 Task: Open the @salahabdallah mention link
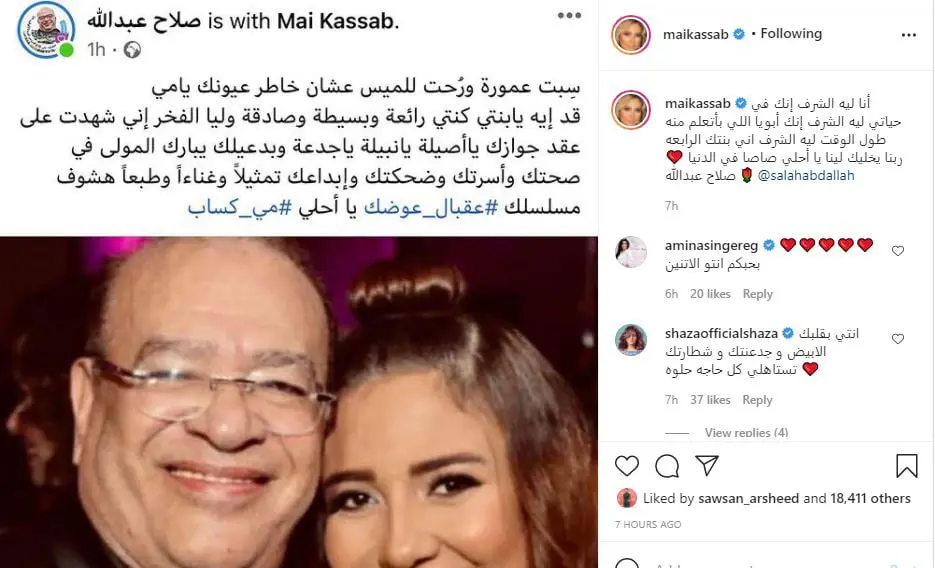806,176
